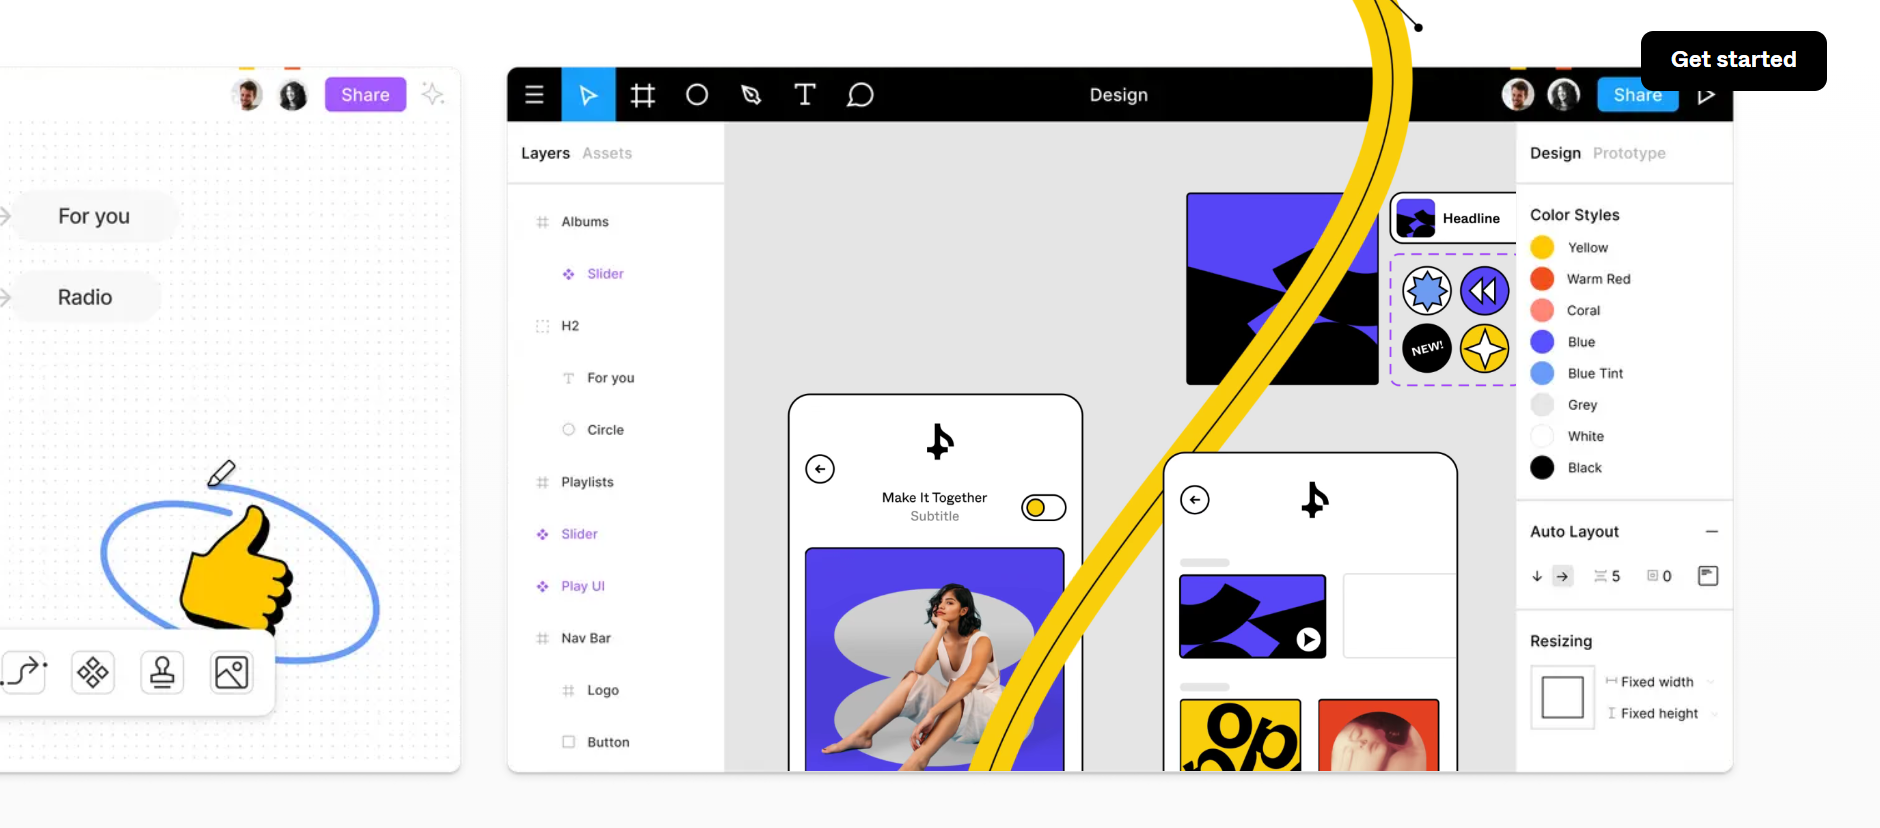This screenshot has height=828, width=1880.
Task: Open the Fixed height dropdown
Action: pyautogui.click(x=1660, y=713)
